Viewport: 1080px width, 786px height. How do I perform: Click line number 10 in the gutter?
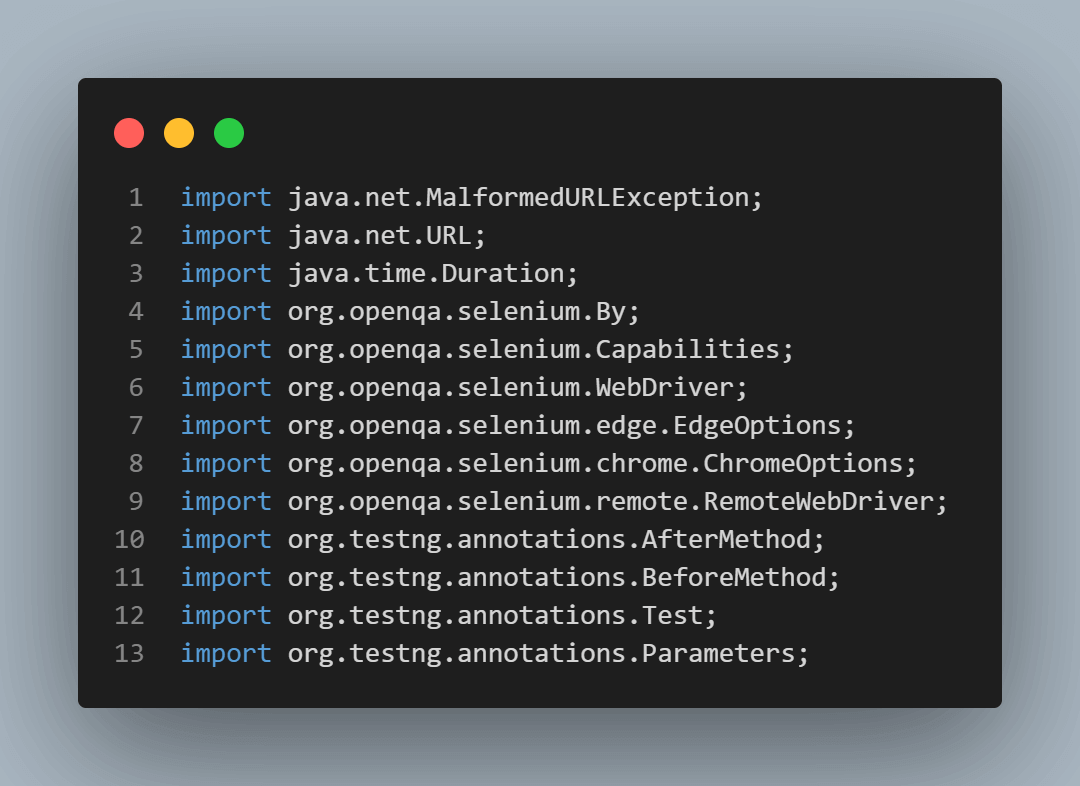pyautogui.click(x=130, y=540)
